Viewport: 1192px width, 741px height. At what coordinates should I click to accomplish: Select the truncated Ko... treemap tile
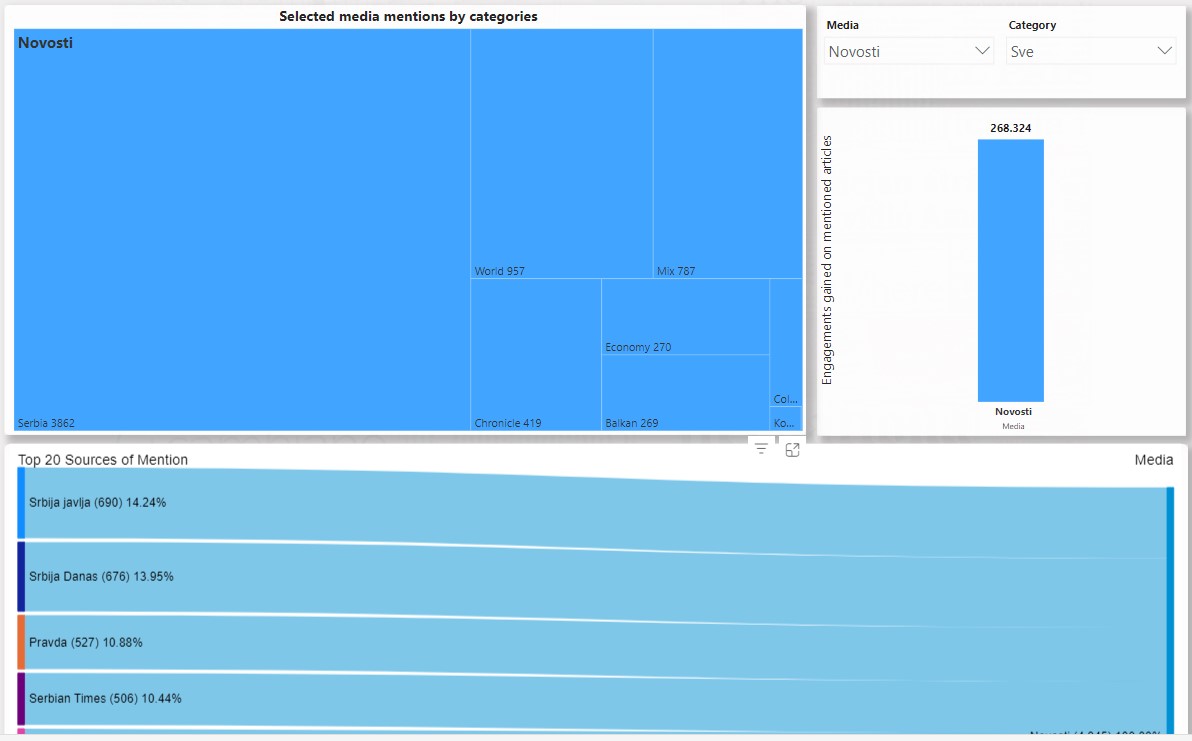click(786, 419)
